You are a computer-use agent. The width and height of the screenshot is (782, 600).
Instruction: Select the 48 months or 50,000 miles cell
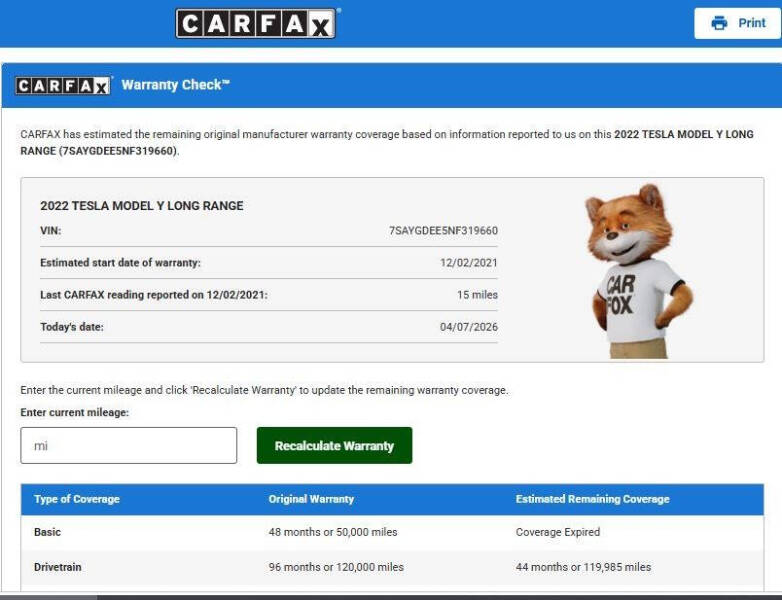(333, 532)
